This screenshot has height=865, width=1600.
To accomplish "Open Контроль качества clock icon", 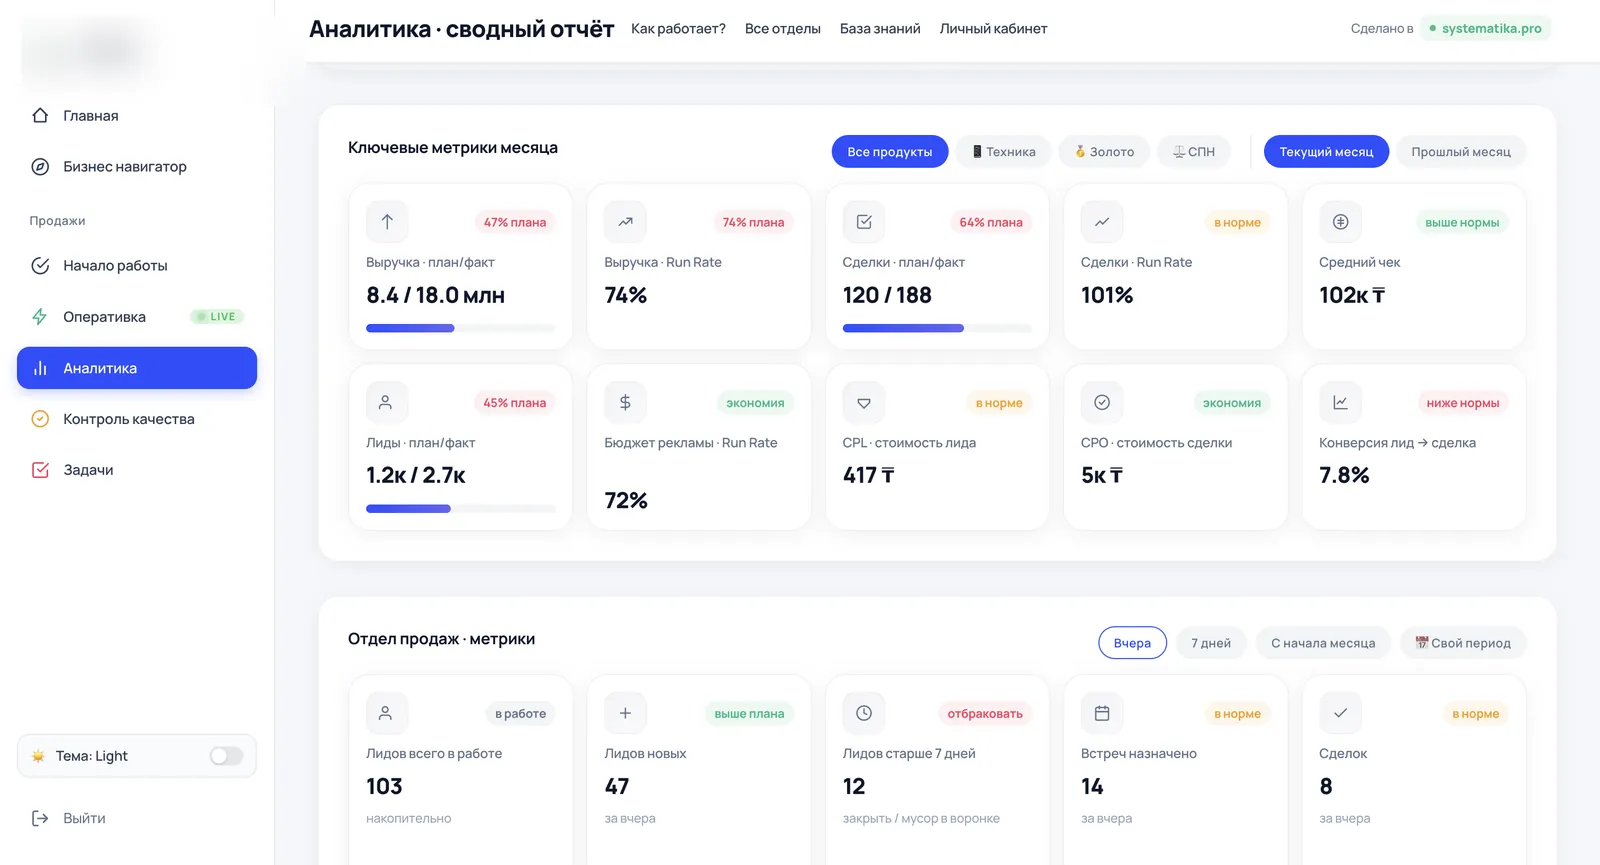I will (x=40, y=419).
